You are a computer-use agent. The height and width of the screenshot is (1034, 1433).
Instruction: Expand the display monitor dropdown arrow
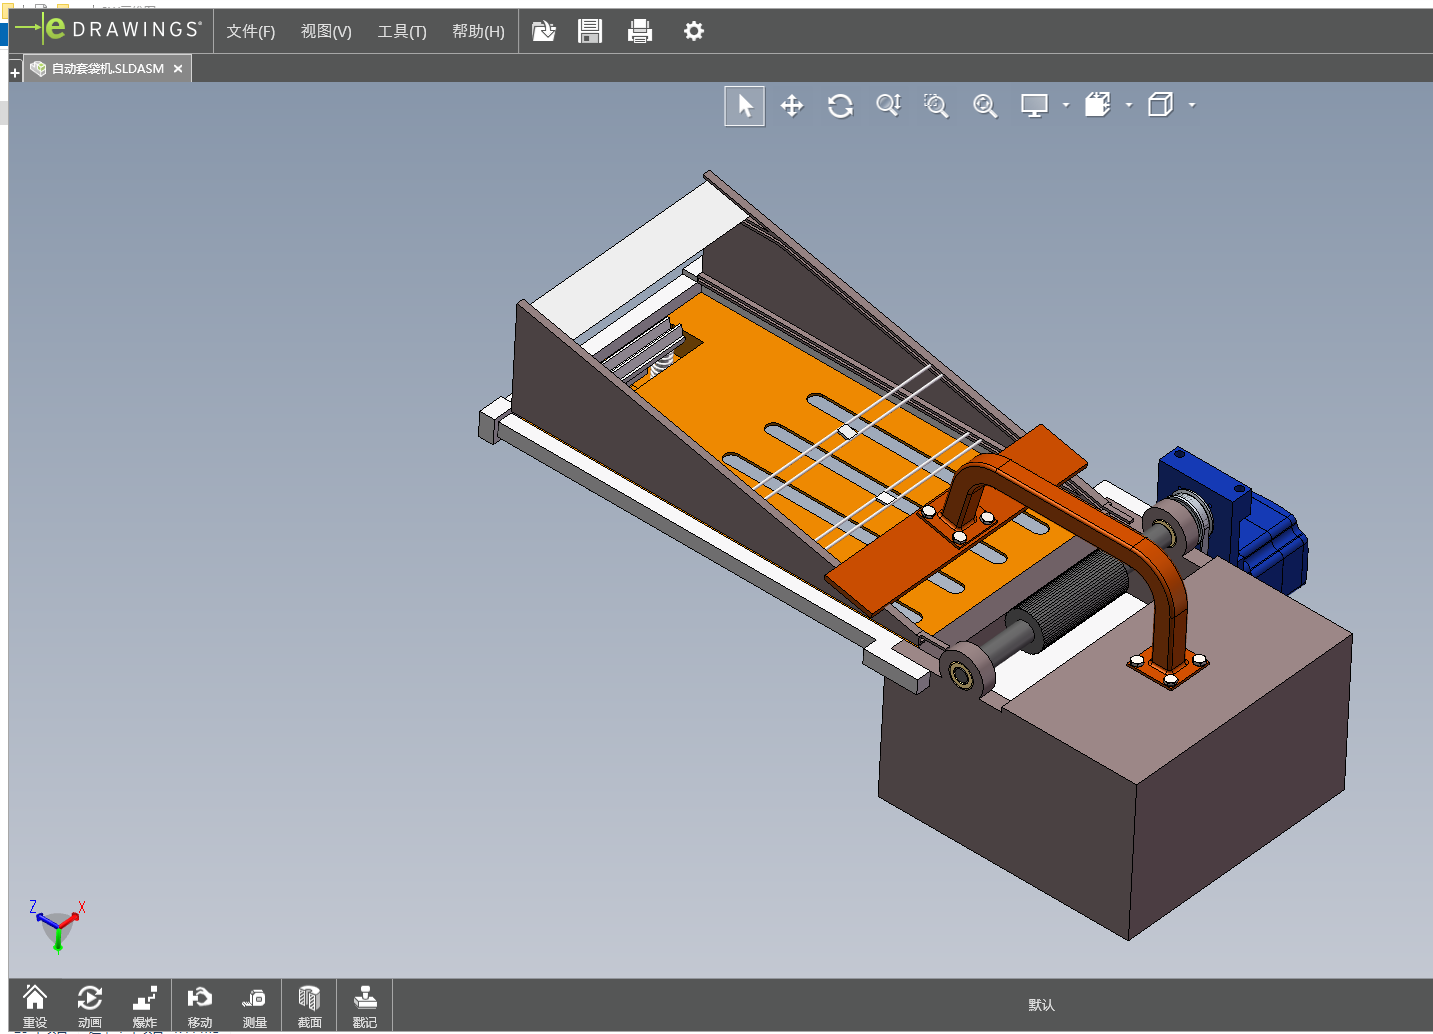pos(1066,105)
